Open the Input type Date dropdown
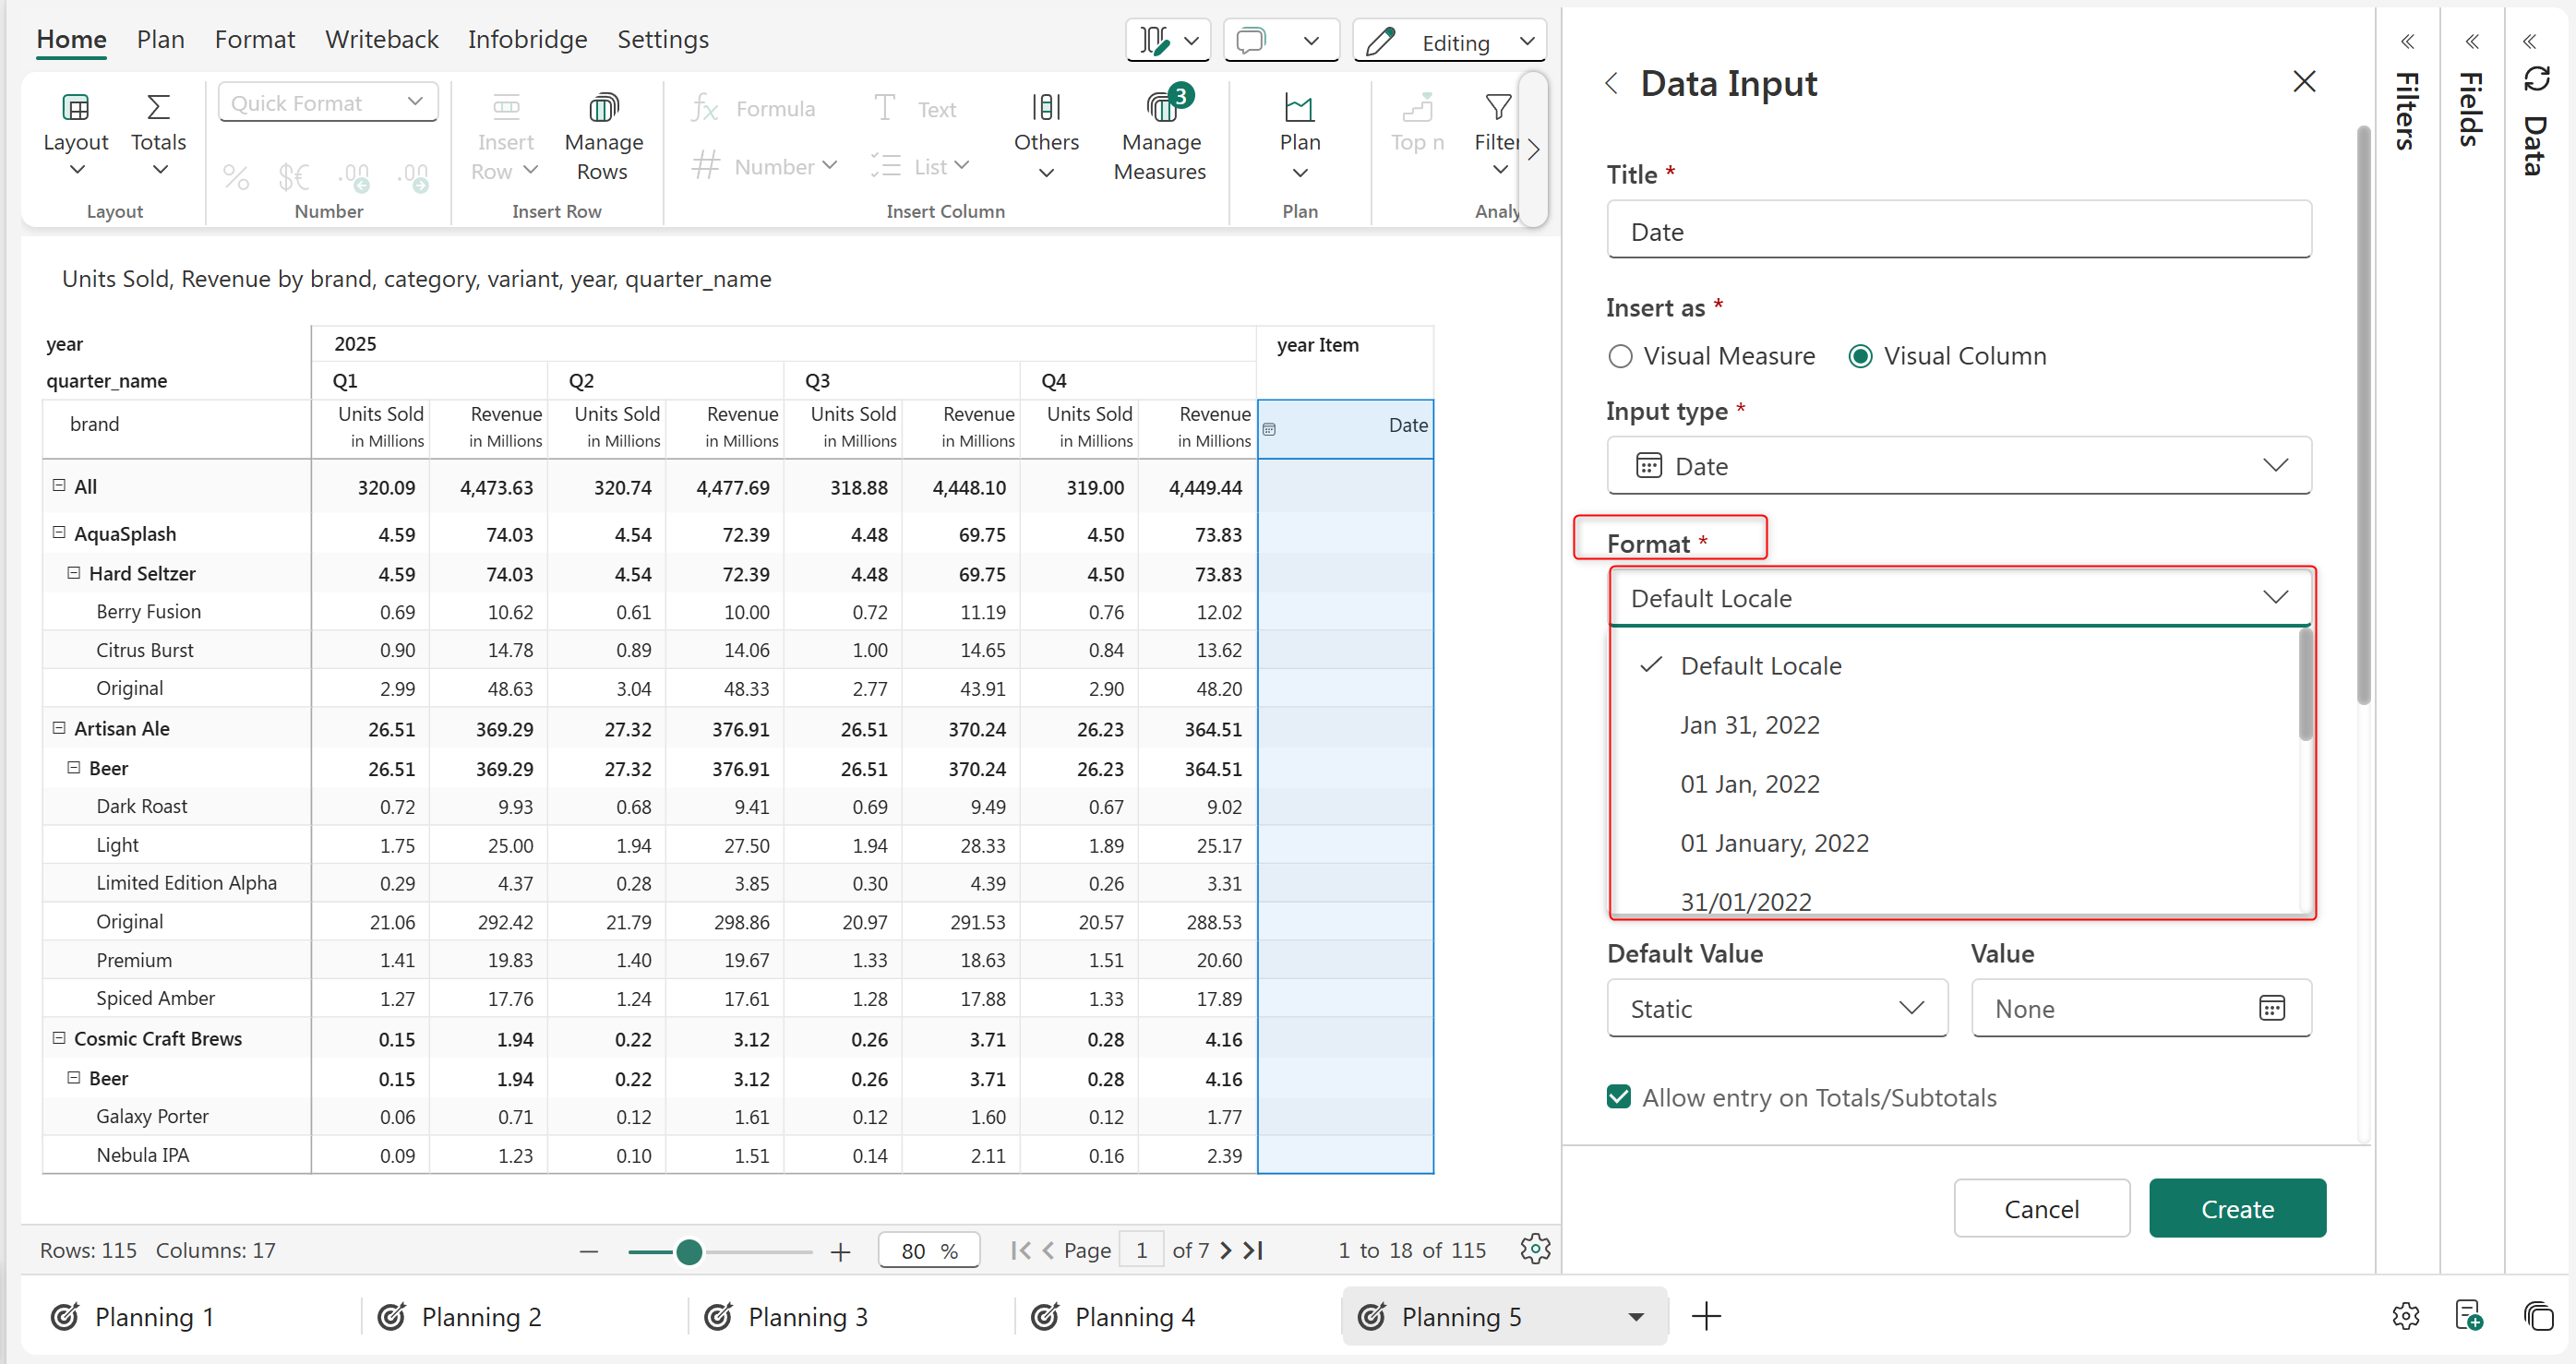Screen dimensions: 2576x1364 click(1958, 466)
